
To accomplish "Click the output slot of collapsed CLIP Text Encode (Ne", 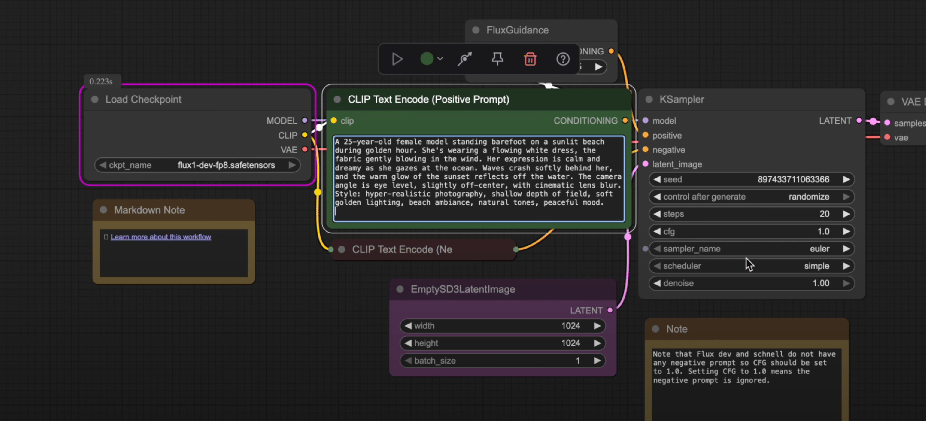I will coord(516,250).
